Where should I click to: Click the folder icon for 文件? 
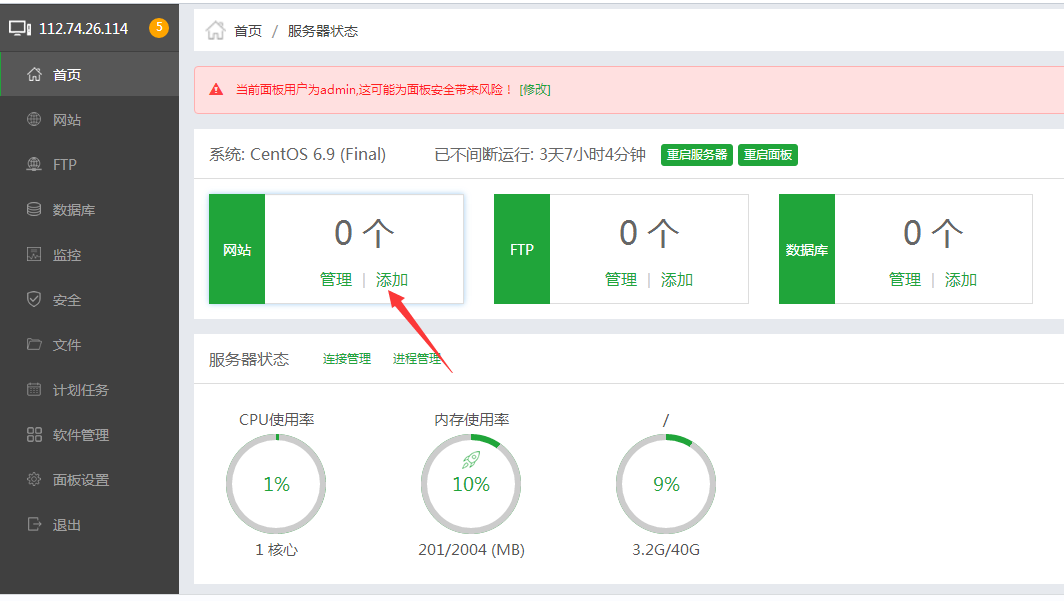pos(34,345)
